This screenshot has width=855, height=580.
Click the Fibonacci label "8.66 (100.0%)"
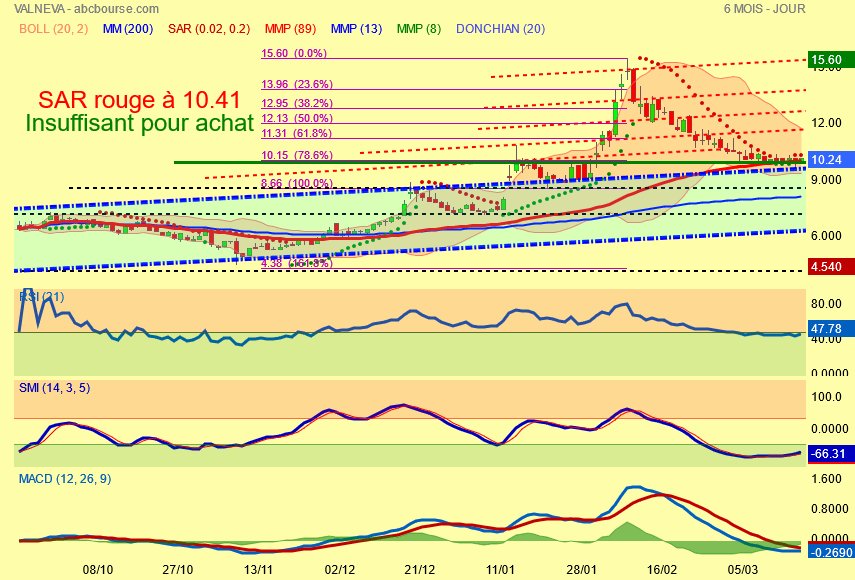tap(297, 183)
